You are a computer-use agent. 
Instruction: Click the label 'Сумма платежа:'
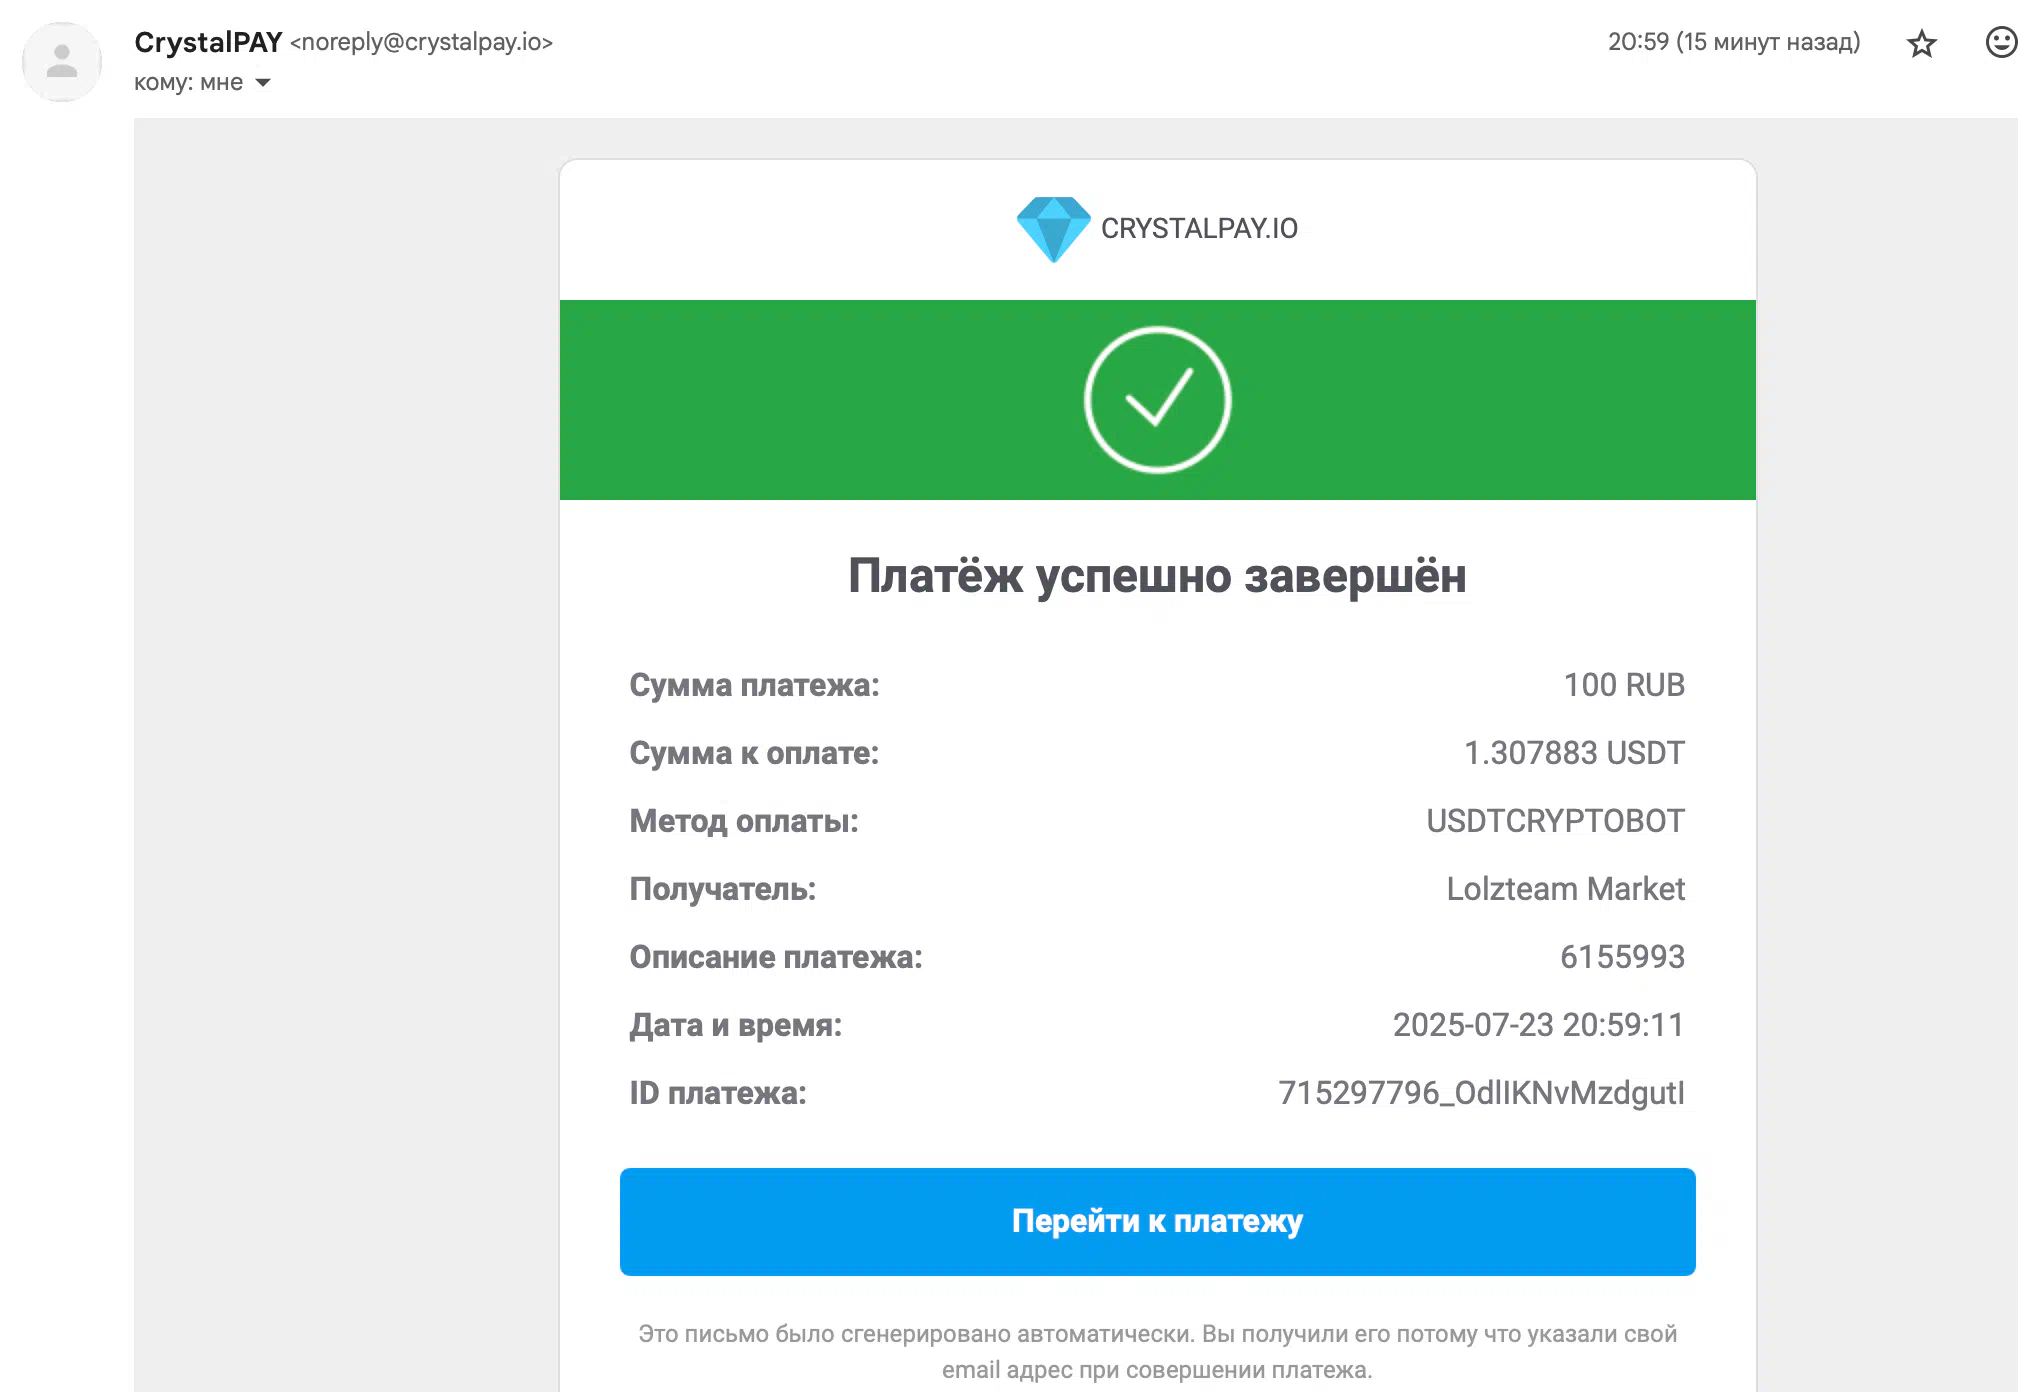click(x=754, y=685)
